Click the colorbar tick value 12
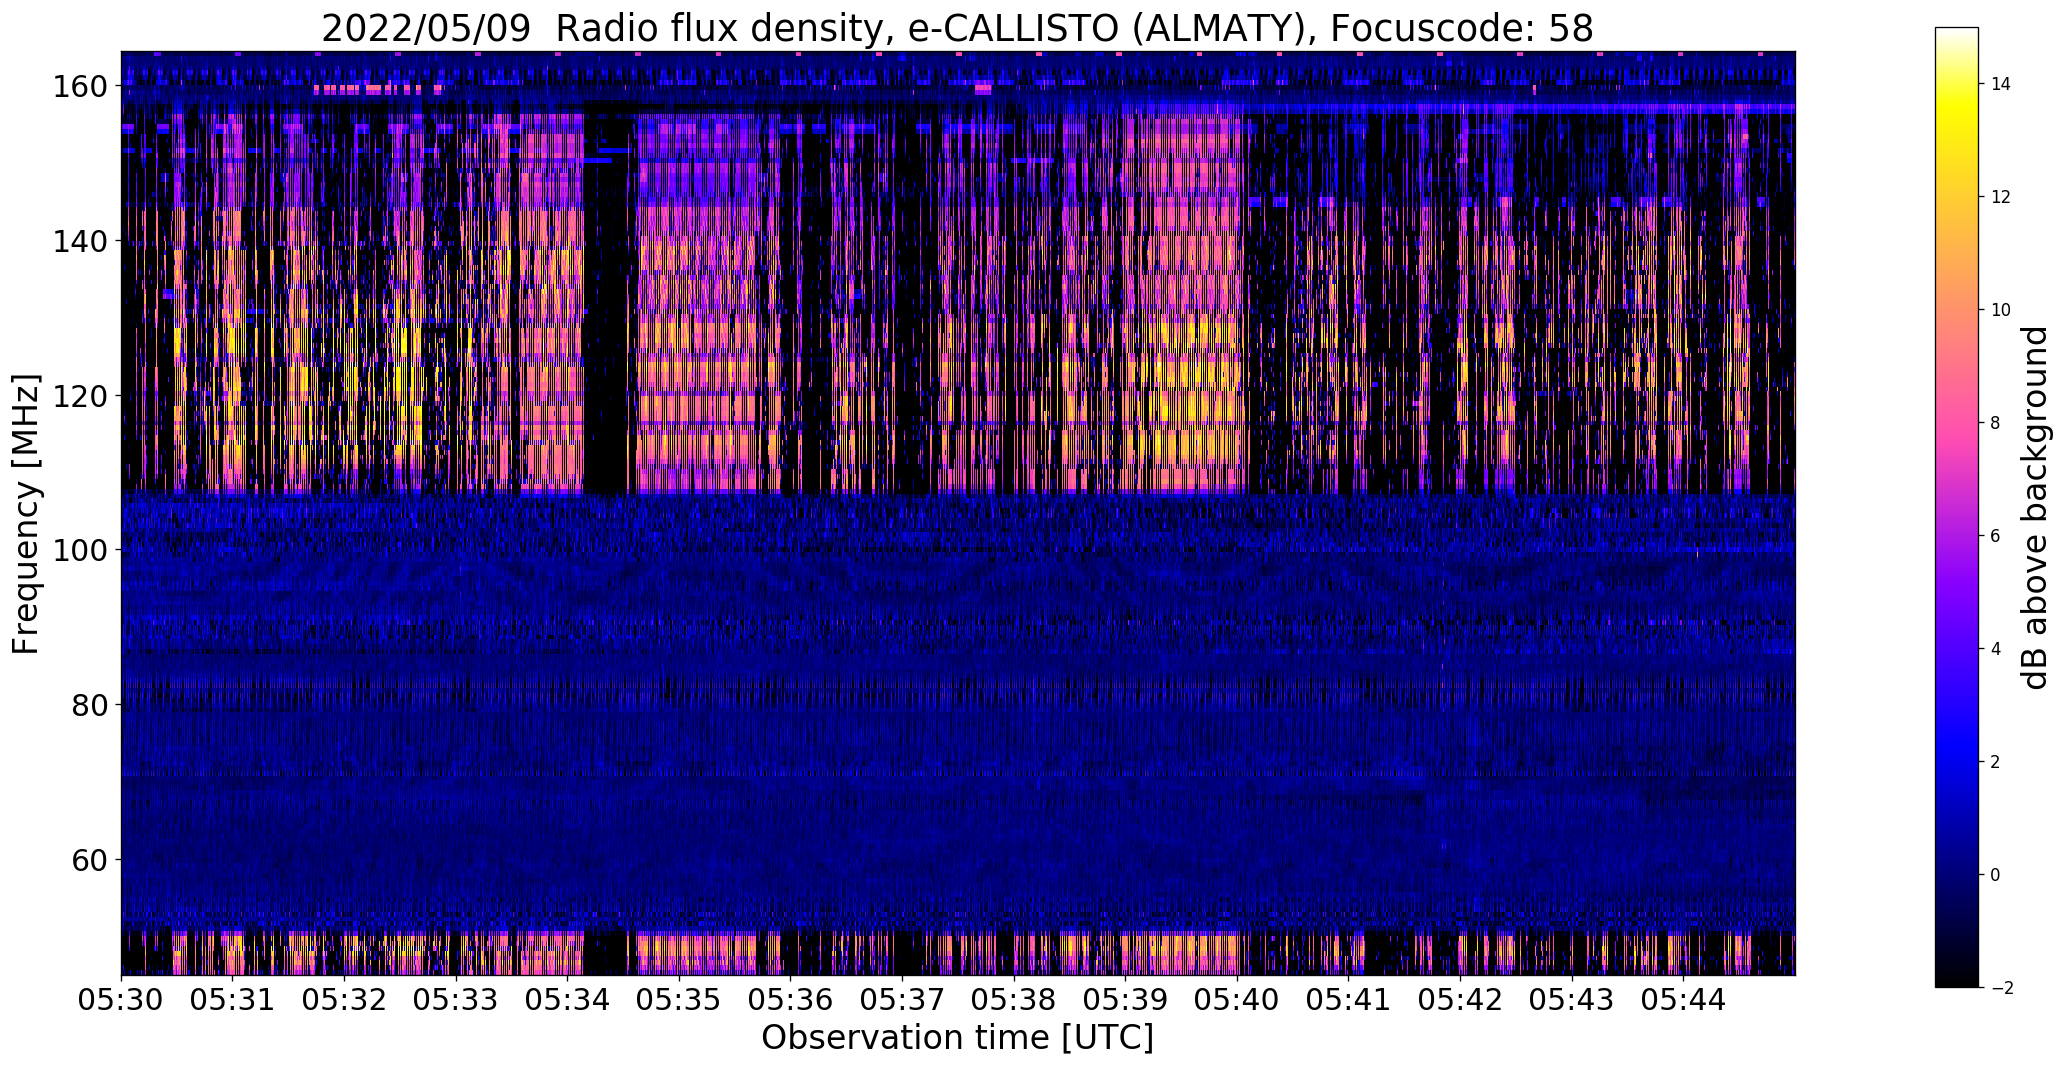 tap(2001, 197)
